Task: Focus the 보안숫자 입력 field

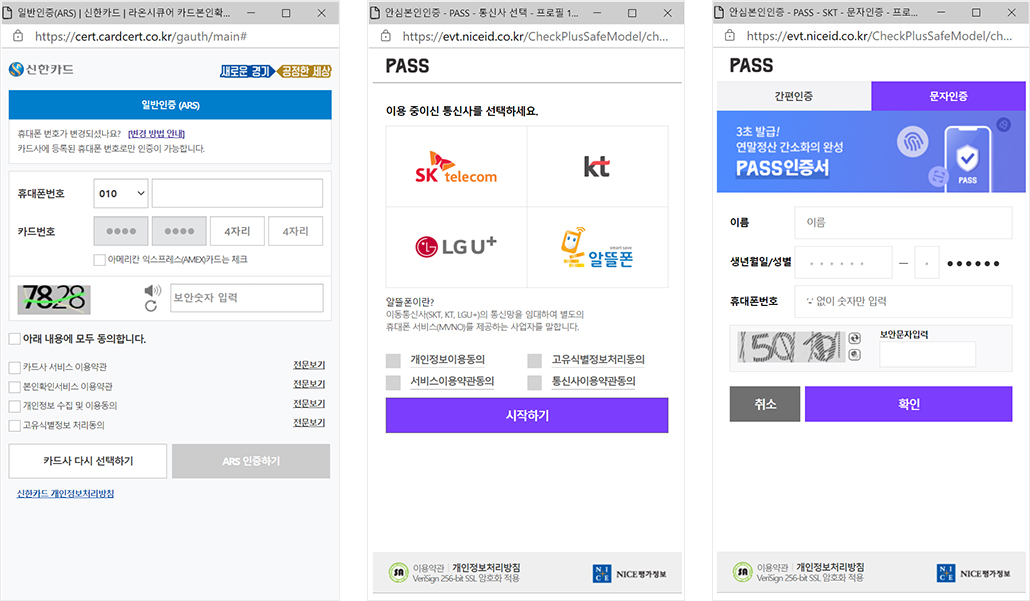Action: pos(246,298)
